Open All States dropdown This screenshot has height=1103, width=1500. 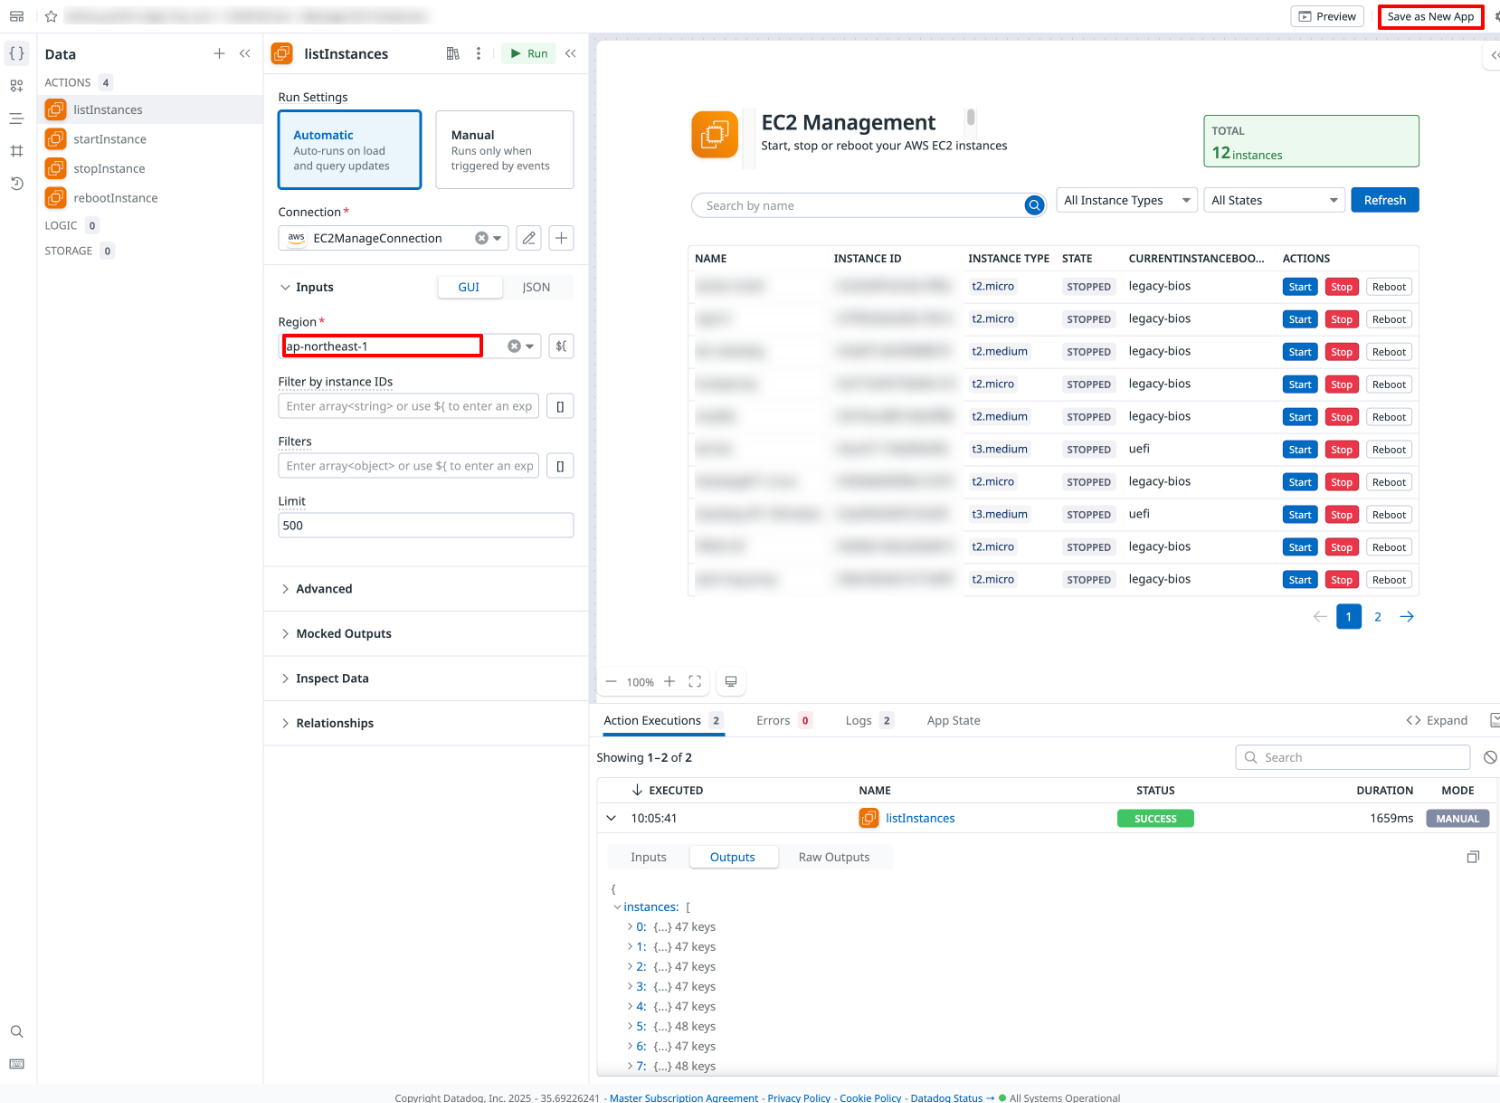pos(1274,200)
